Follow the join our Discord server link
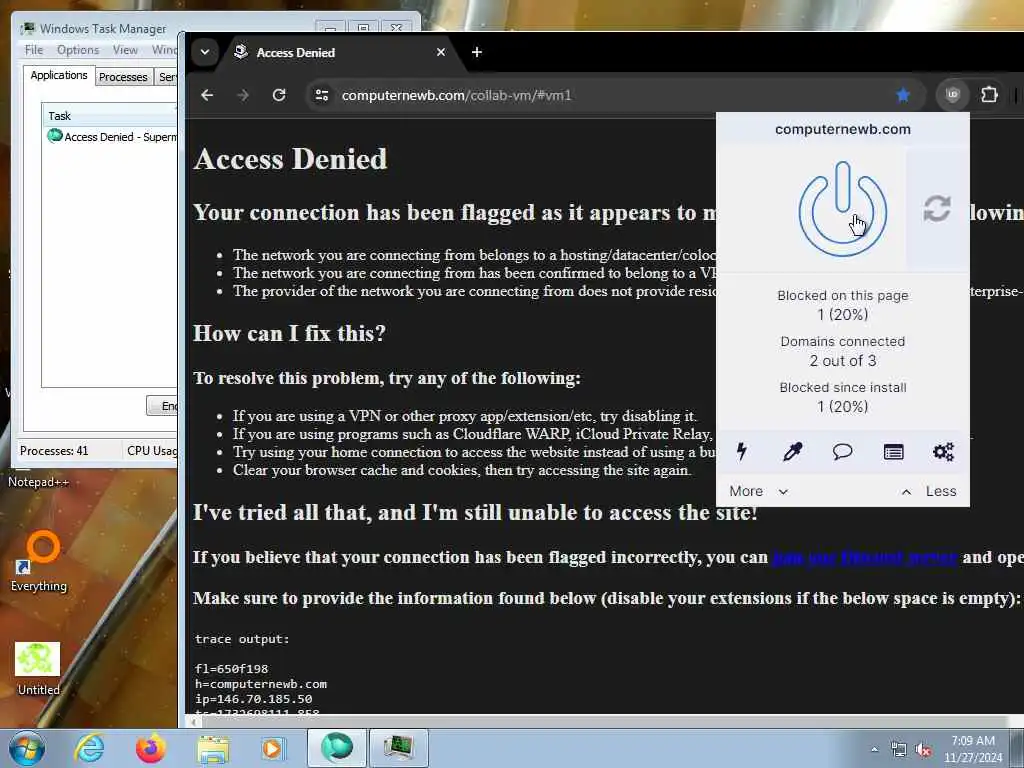This screenshot has width=1024, height=768. coord(865,557)
